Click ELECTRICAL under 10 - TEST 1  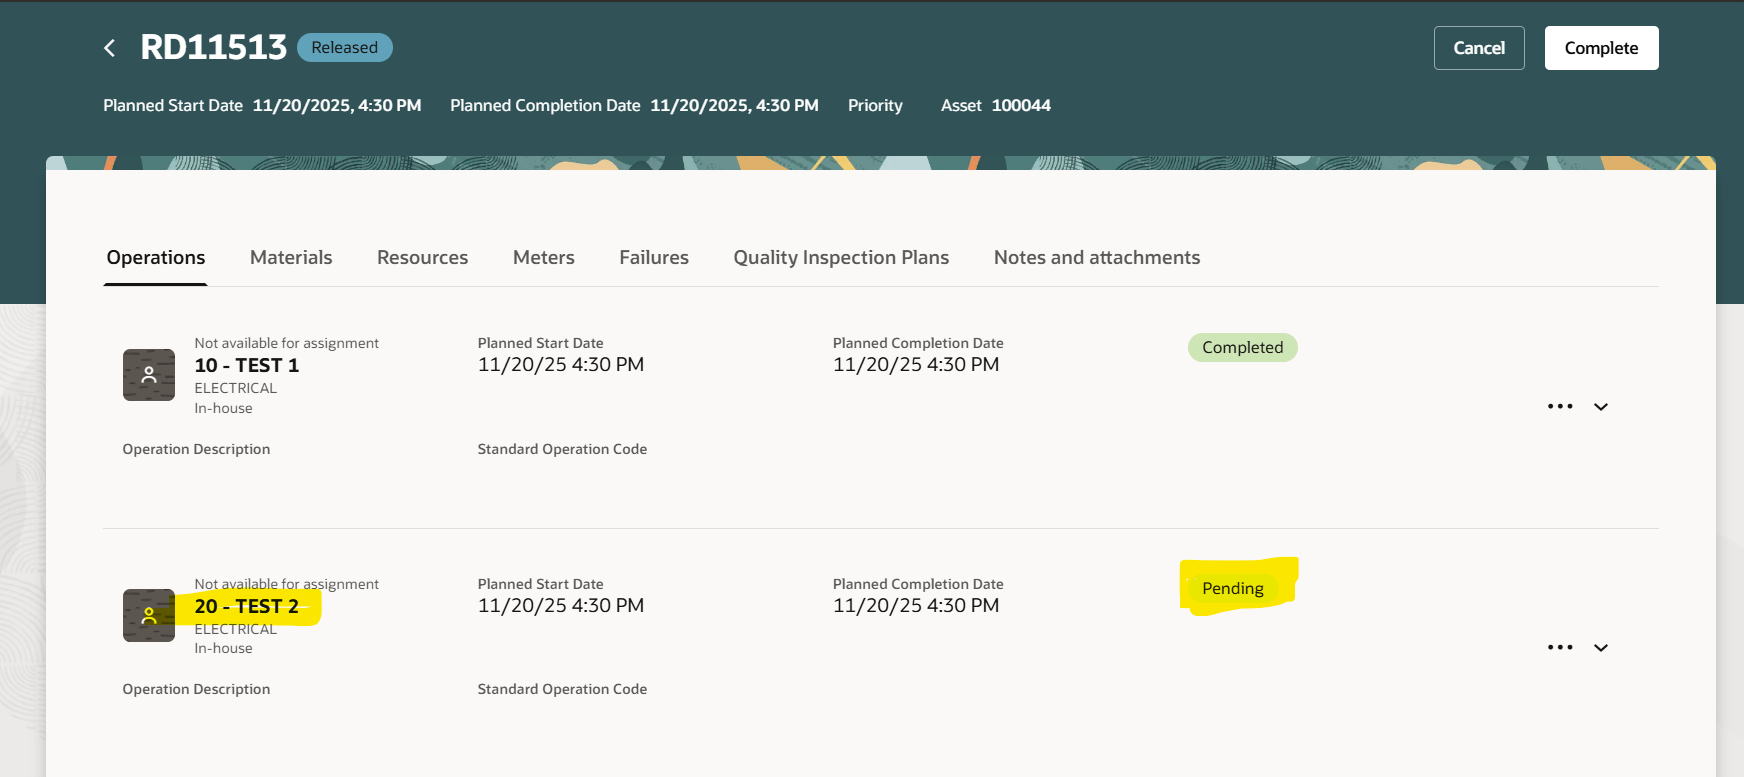point(235,388)
